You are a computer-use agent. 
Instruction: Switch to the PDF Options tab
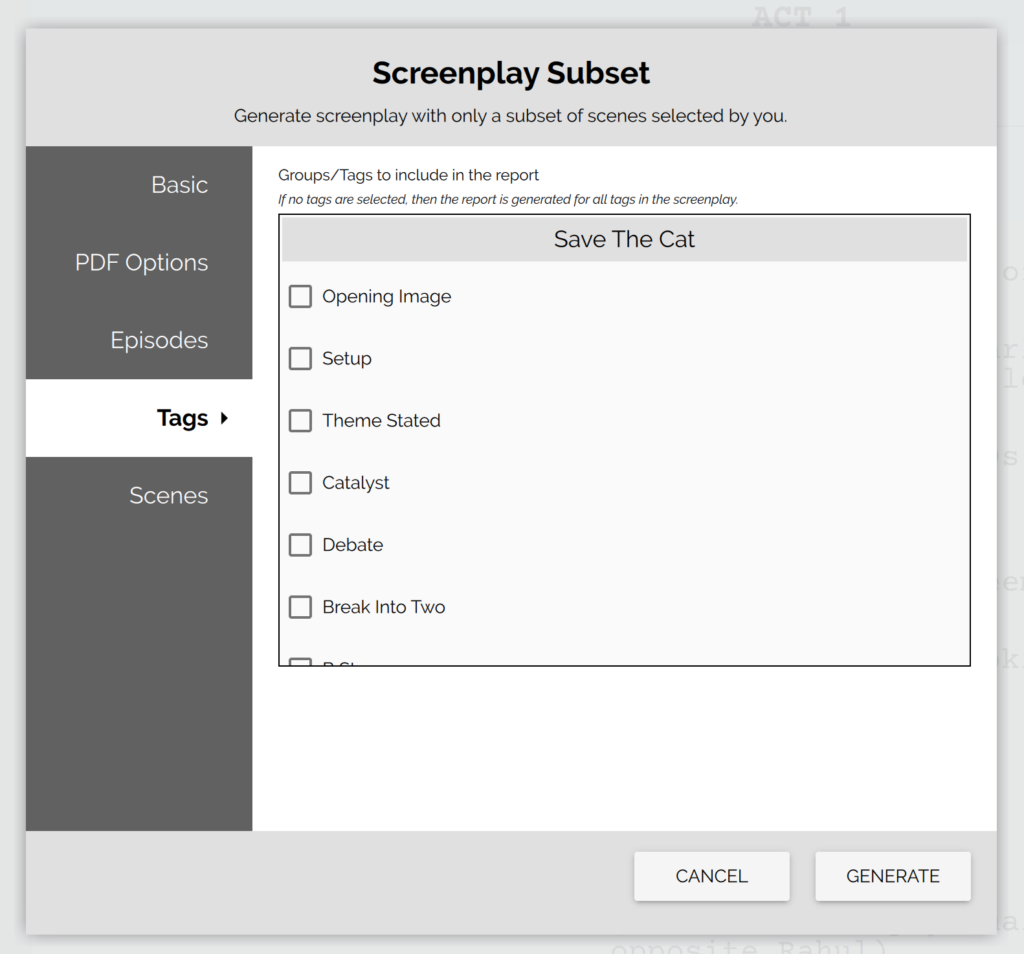(x=141, y=263)
